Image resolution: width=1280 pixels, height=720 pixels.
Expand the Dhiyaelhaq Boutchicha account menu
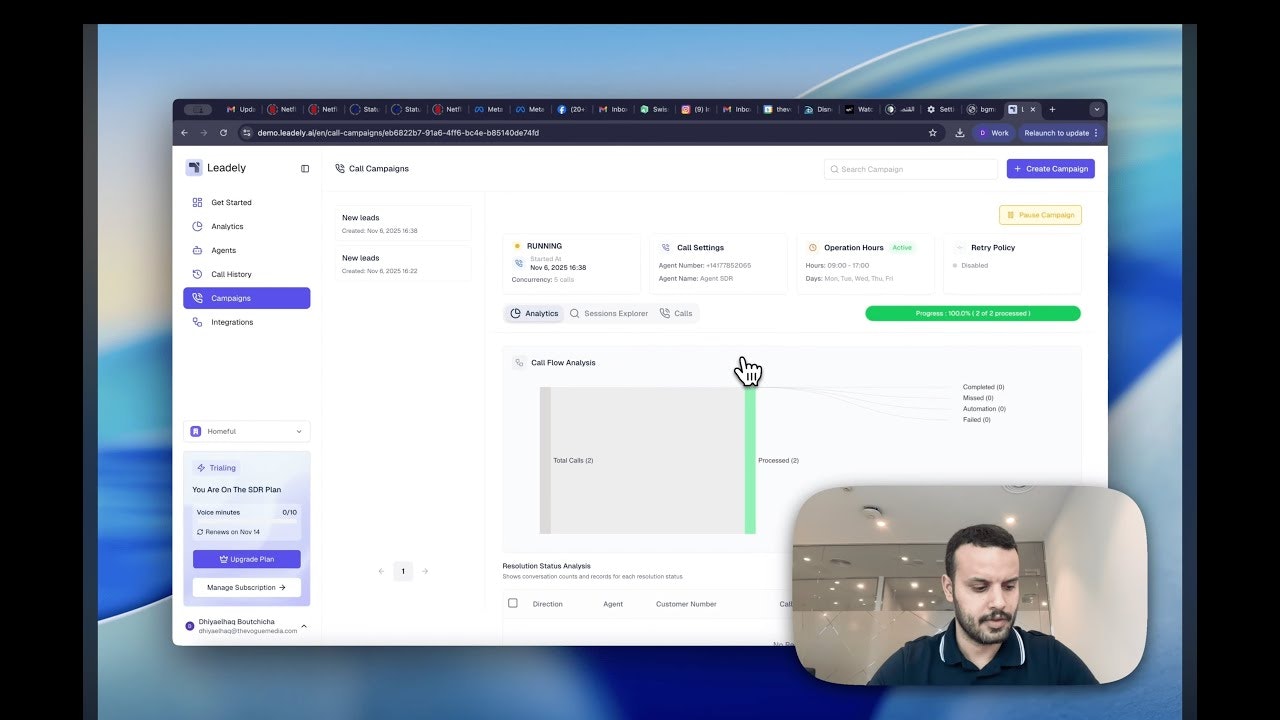tap(304, 626)
